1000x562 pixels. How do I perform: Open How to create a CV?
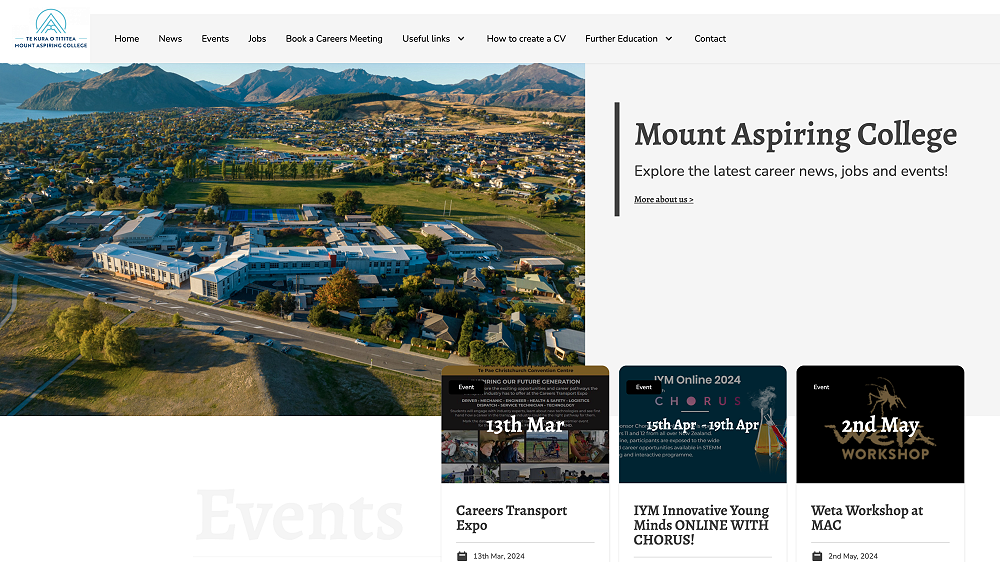click(526, 39)
